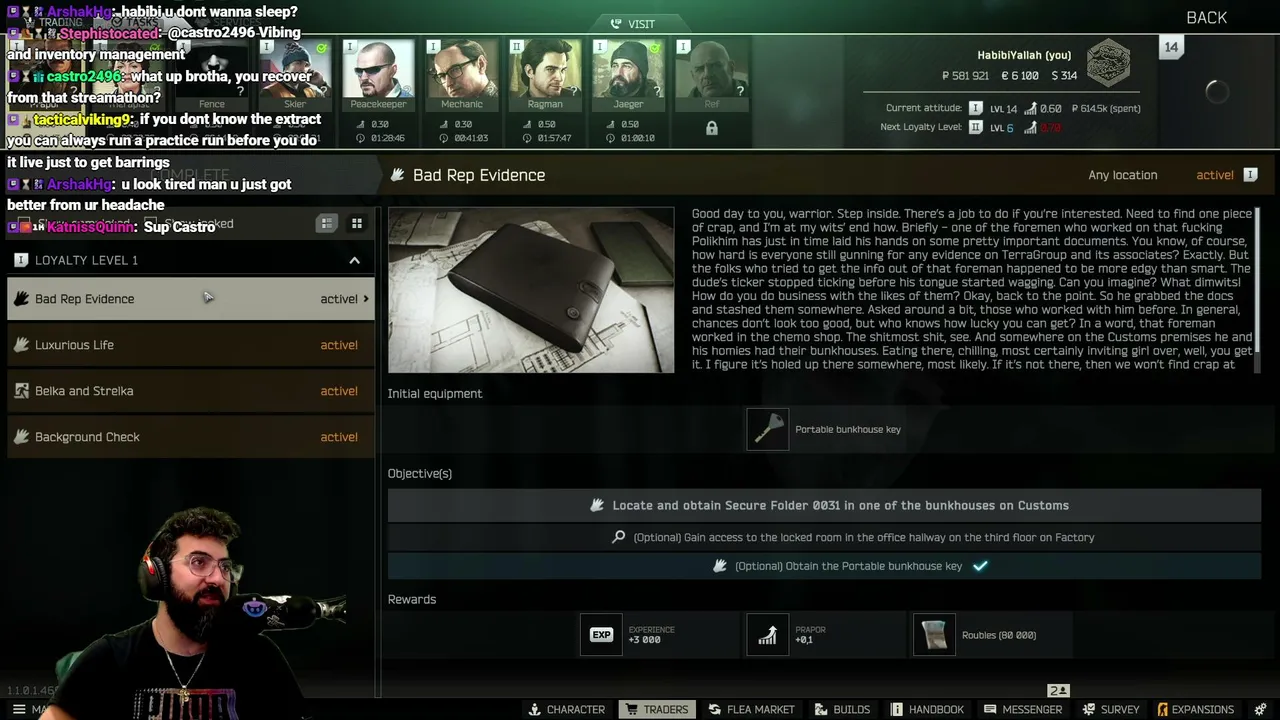The width and height of the screenshot is (1280, 720).
Task: Open settings via the gear icon
Action: [x=1261, y=709]
